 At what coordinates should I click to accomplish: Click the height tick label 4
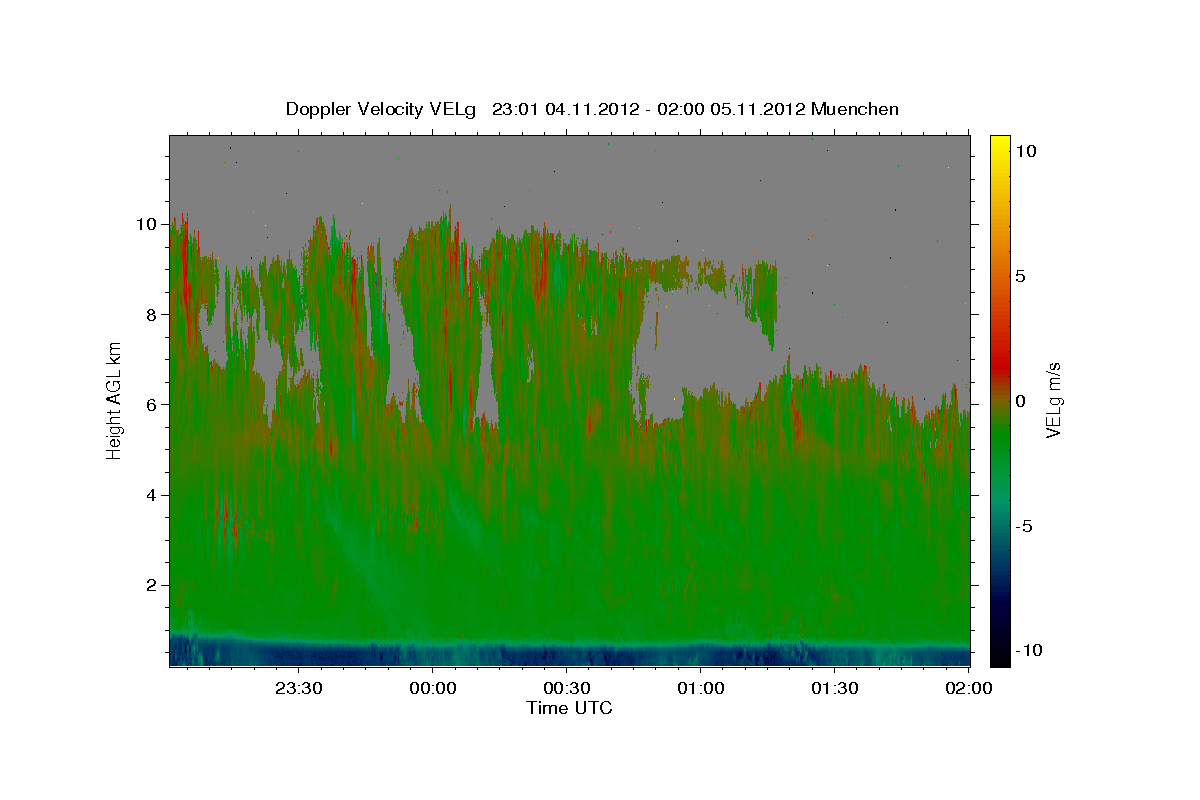pyautogui.click(x=152, y=495)
